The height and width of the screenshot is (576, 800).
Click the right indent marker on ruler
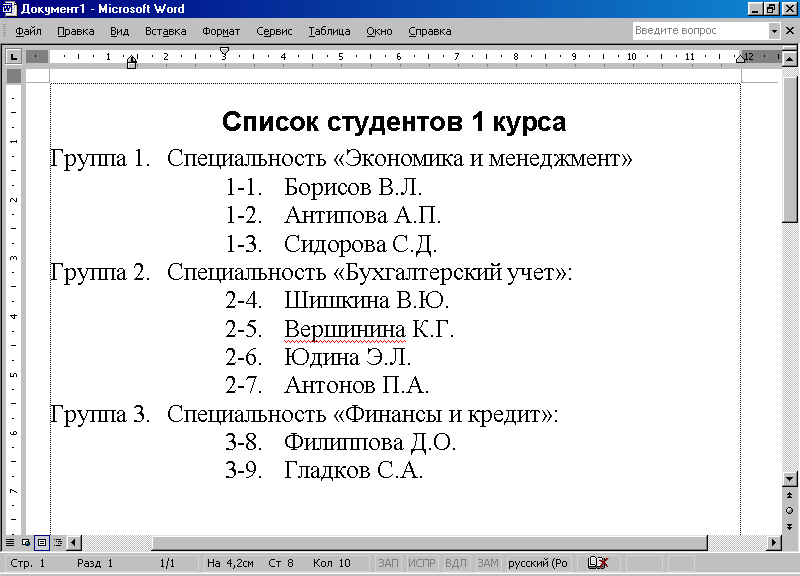point(740,59)
